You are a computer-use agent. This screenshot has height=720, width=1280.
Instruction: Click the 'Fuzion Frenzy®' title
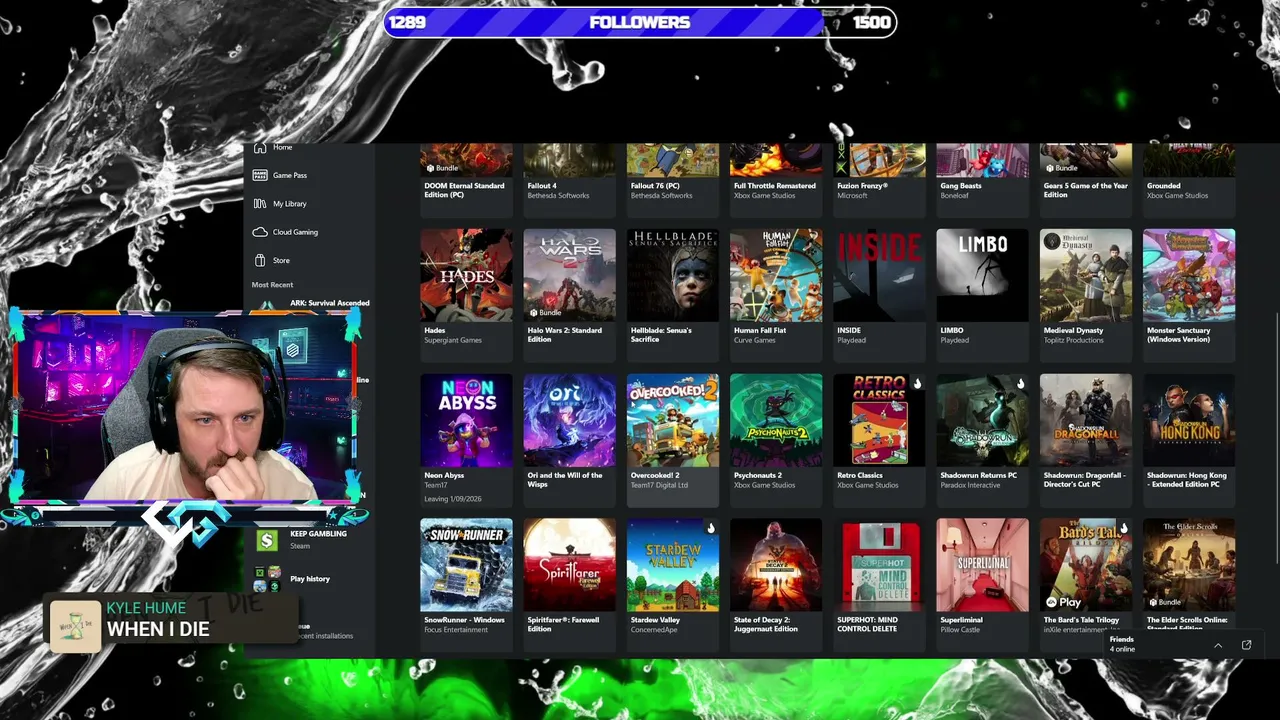point(862,186)
